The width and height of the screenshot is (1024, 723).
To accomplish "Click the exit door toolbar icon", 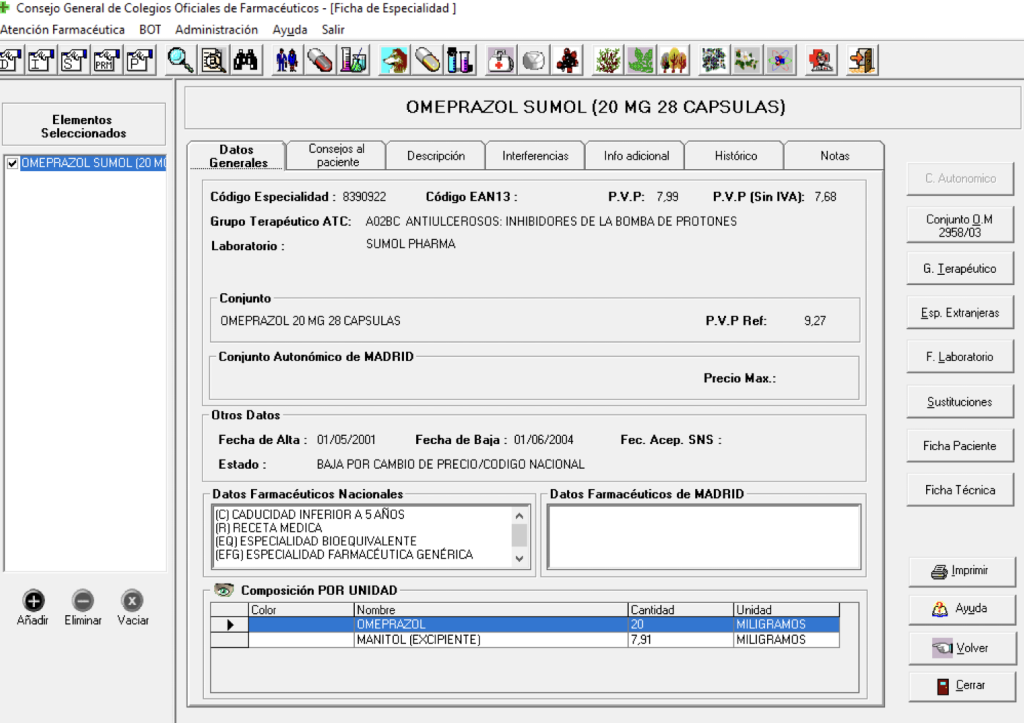I will point(862,61).
